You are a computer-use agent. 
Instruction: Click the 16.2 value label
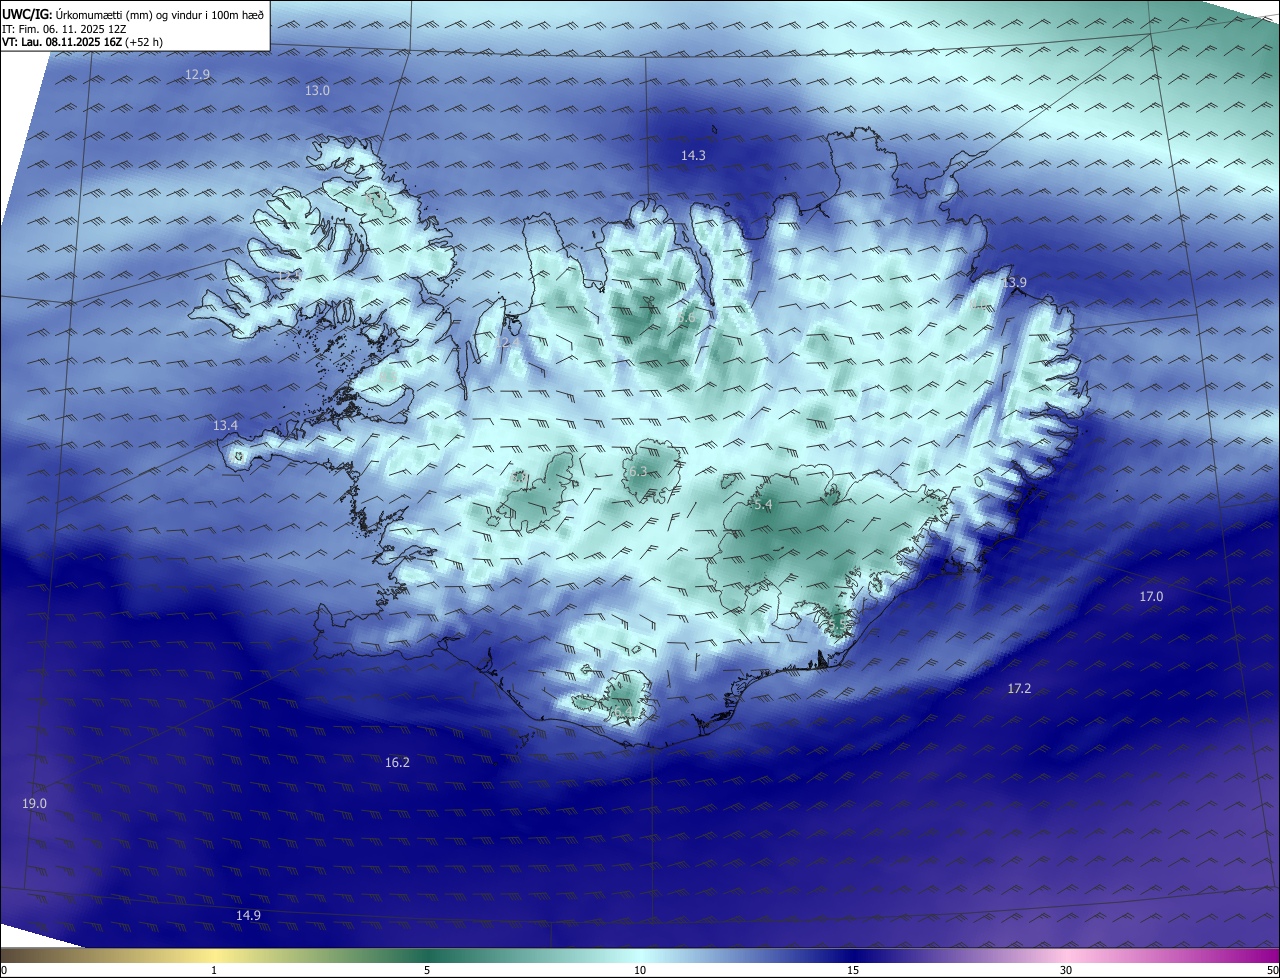[397, 763]
